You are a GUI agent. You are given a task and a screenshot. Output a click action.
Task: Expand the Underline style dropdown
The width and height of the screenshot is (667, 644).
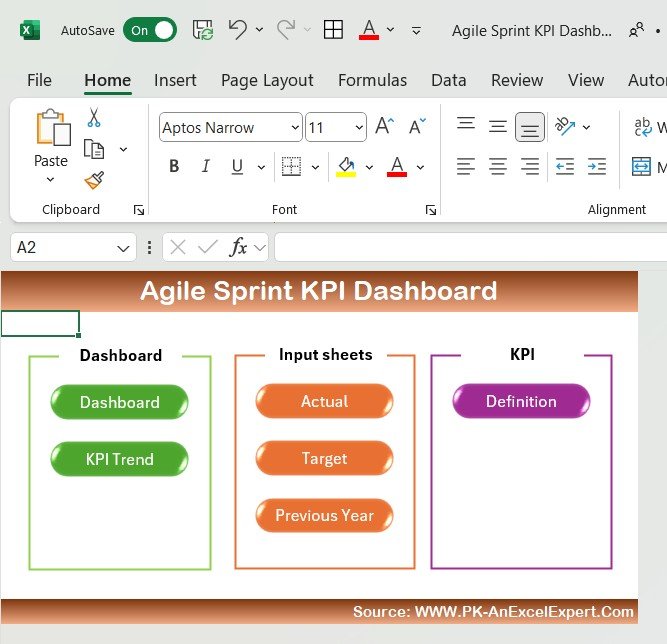261,167
